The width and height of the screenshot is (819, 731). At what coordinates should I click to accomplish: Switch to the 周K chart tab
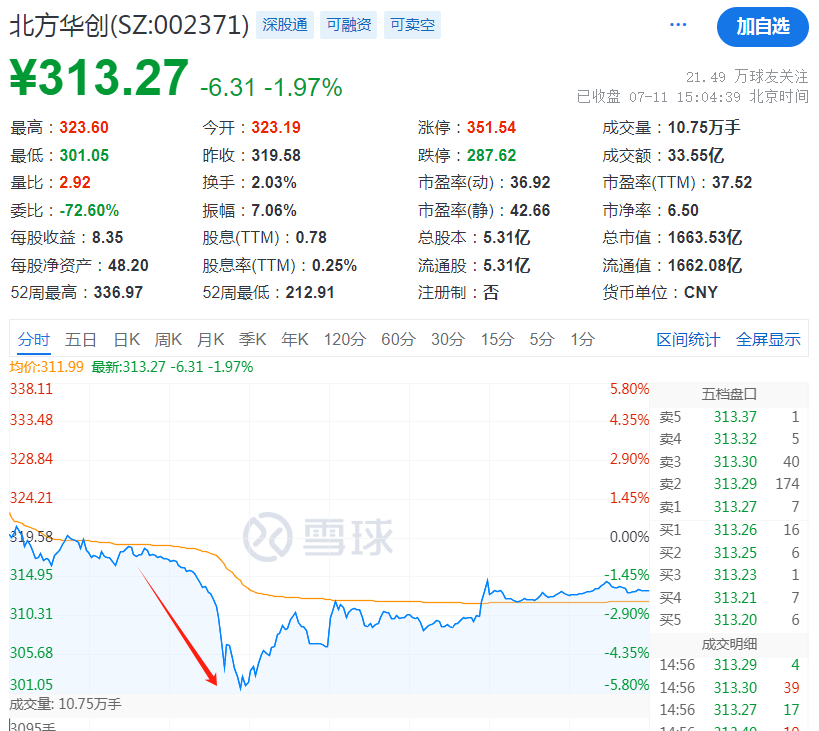point(168,339)
